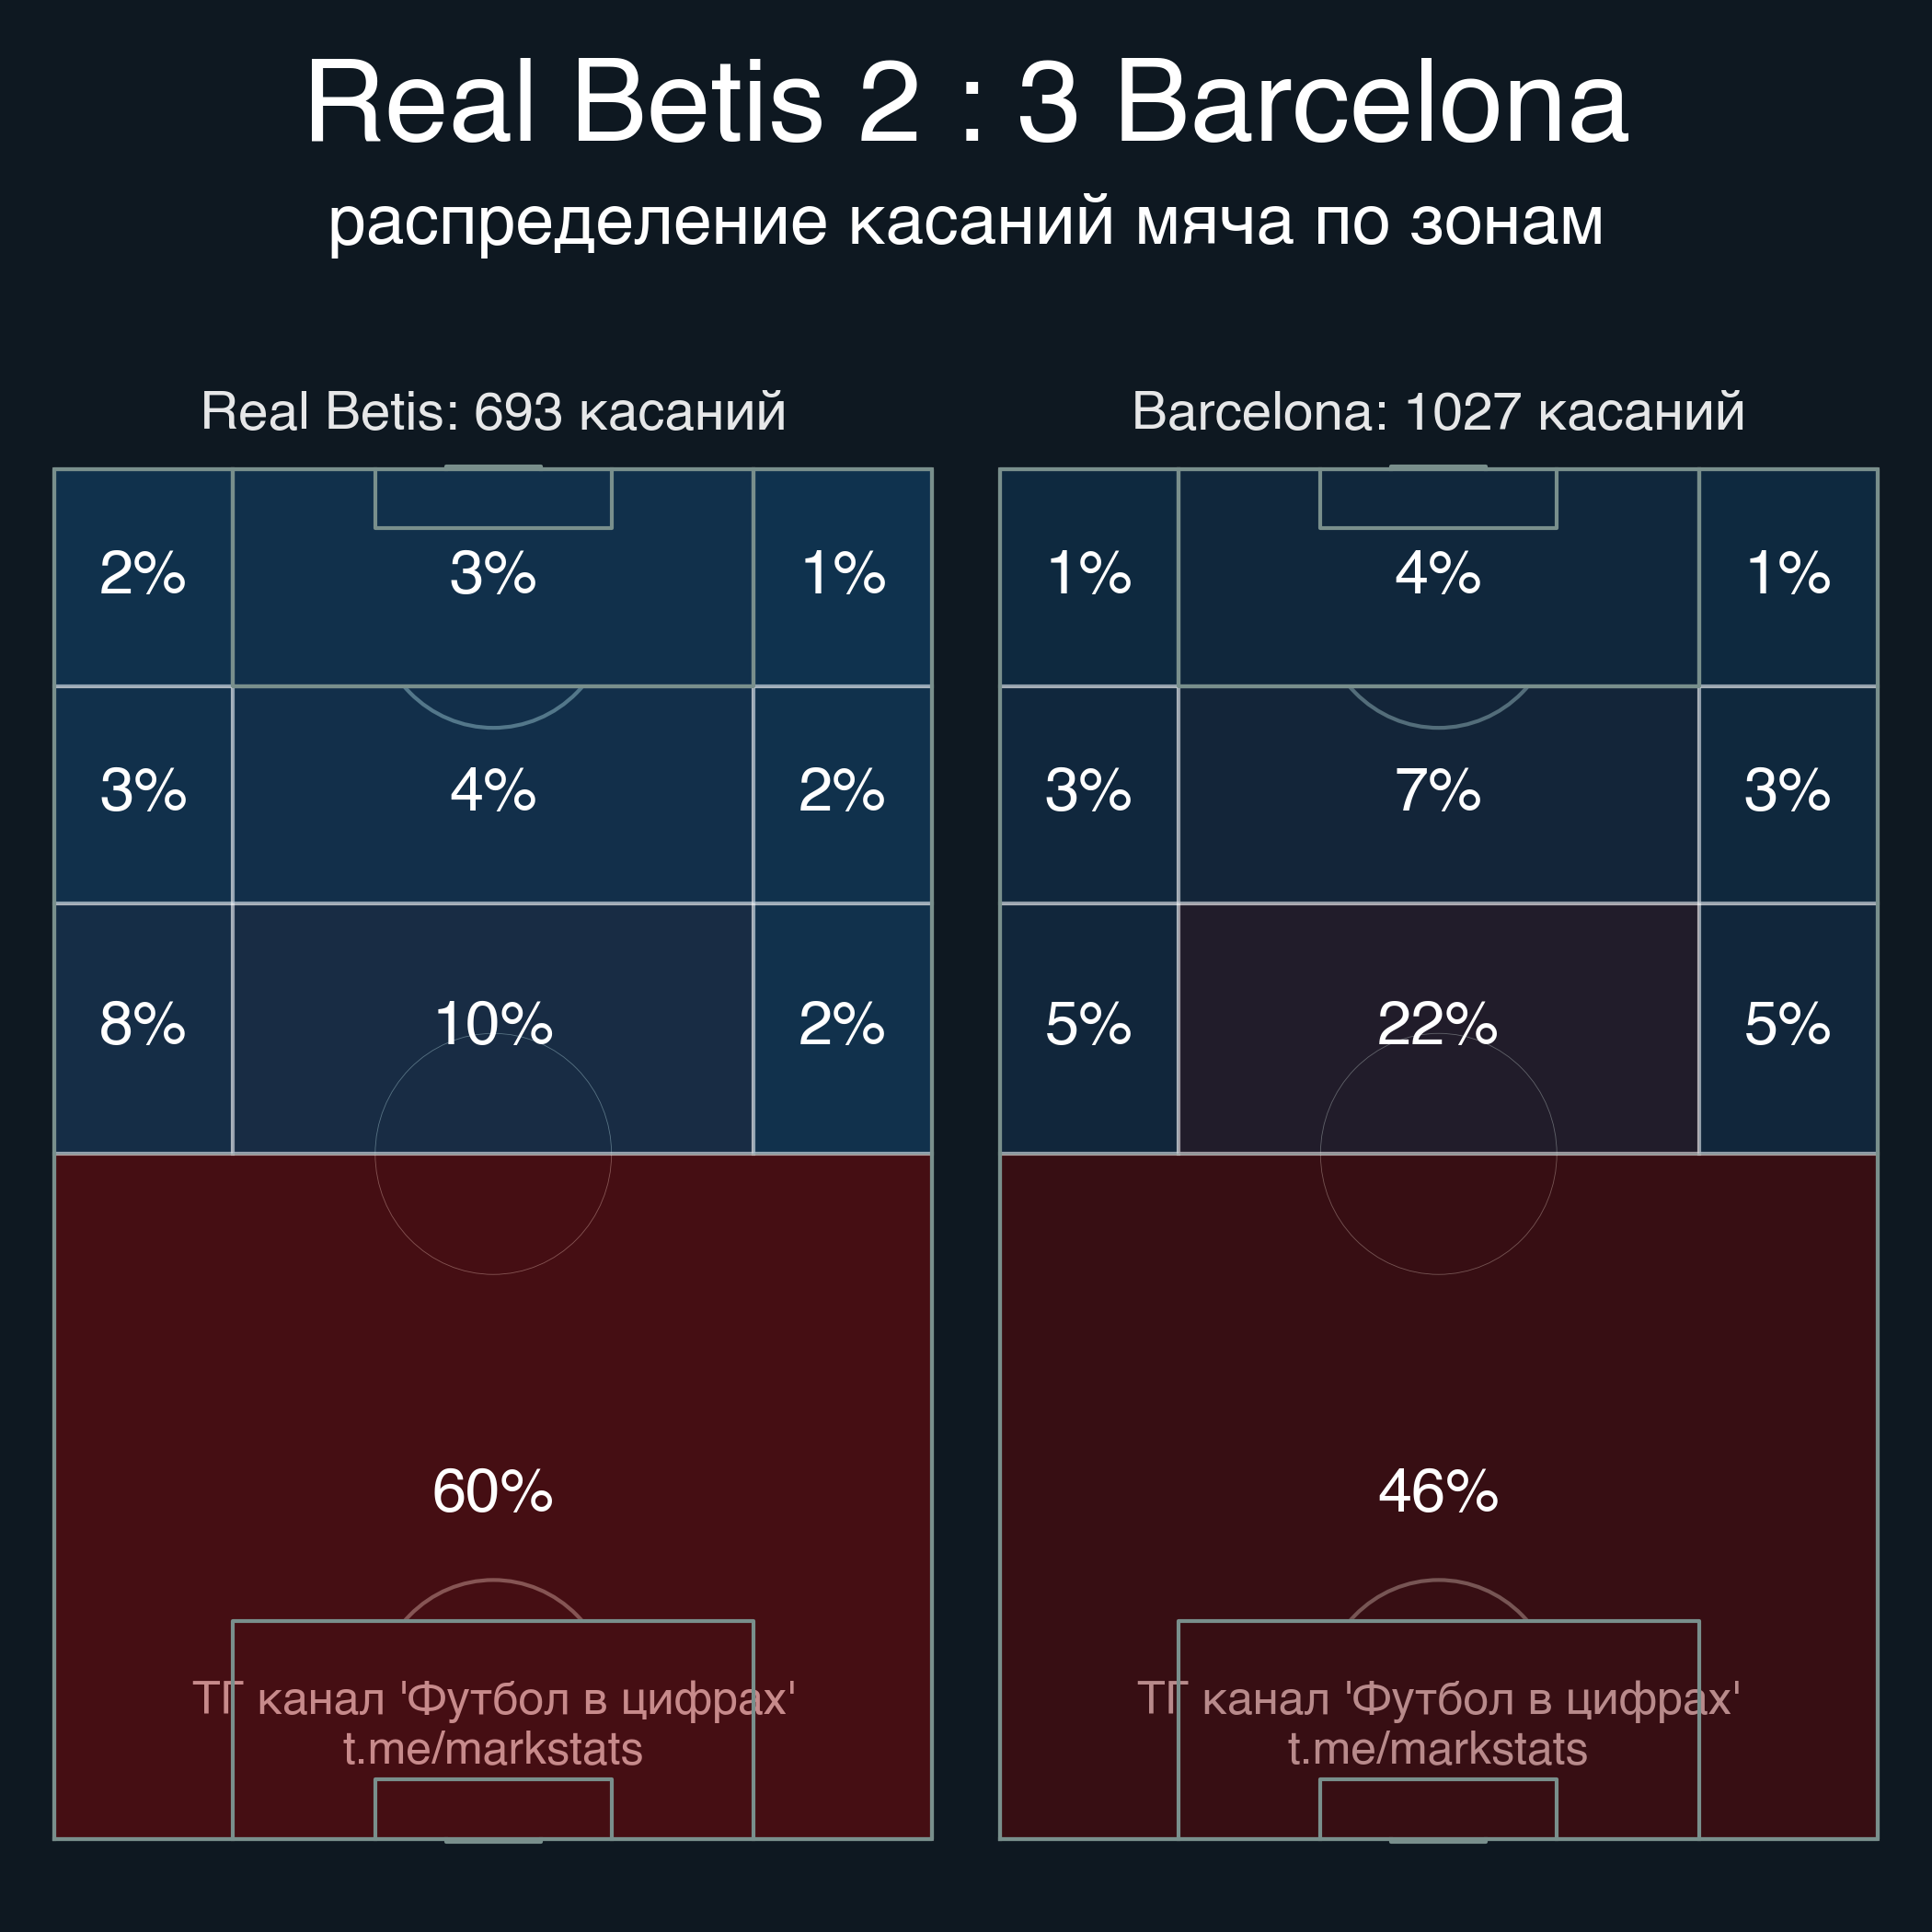Click the Real Betis 60% own-half zone

492,1492
